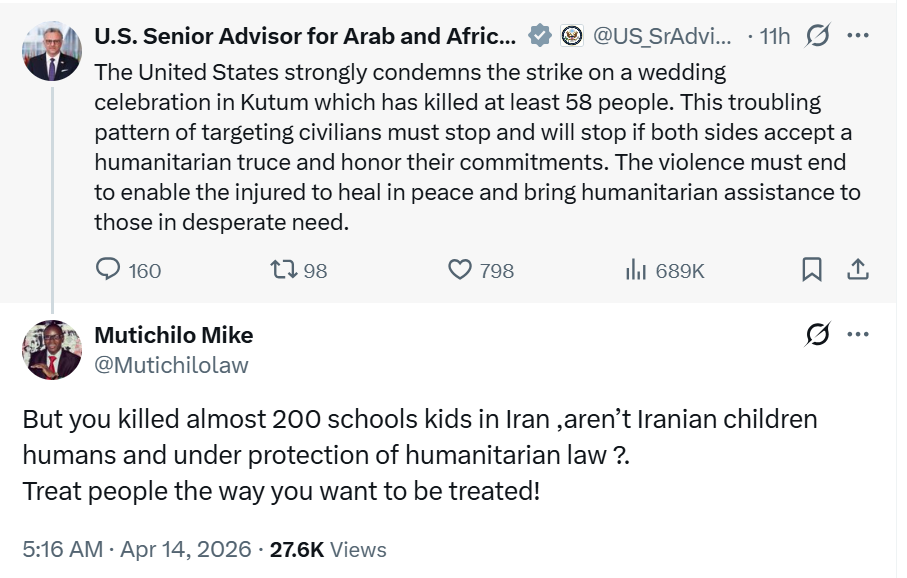
Task: Click the reply icon on Senior Advisor's post
Action: [x=109, y=270]
